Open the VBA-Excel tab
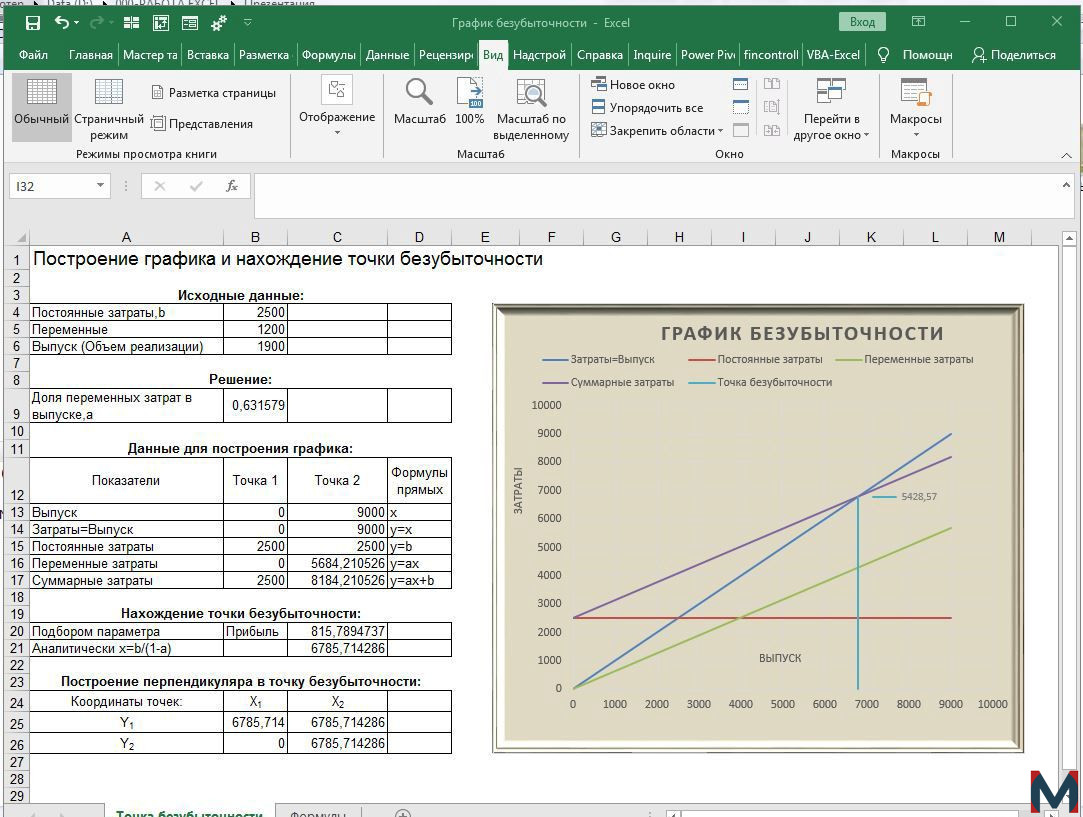 coord(833,55)
